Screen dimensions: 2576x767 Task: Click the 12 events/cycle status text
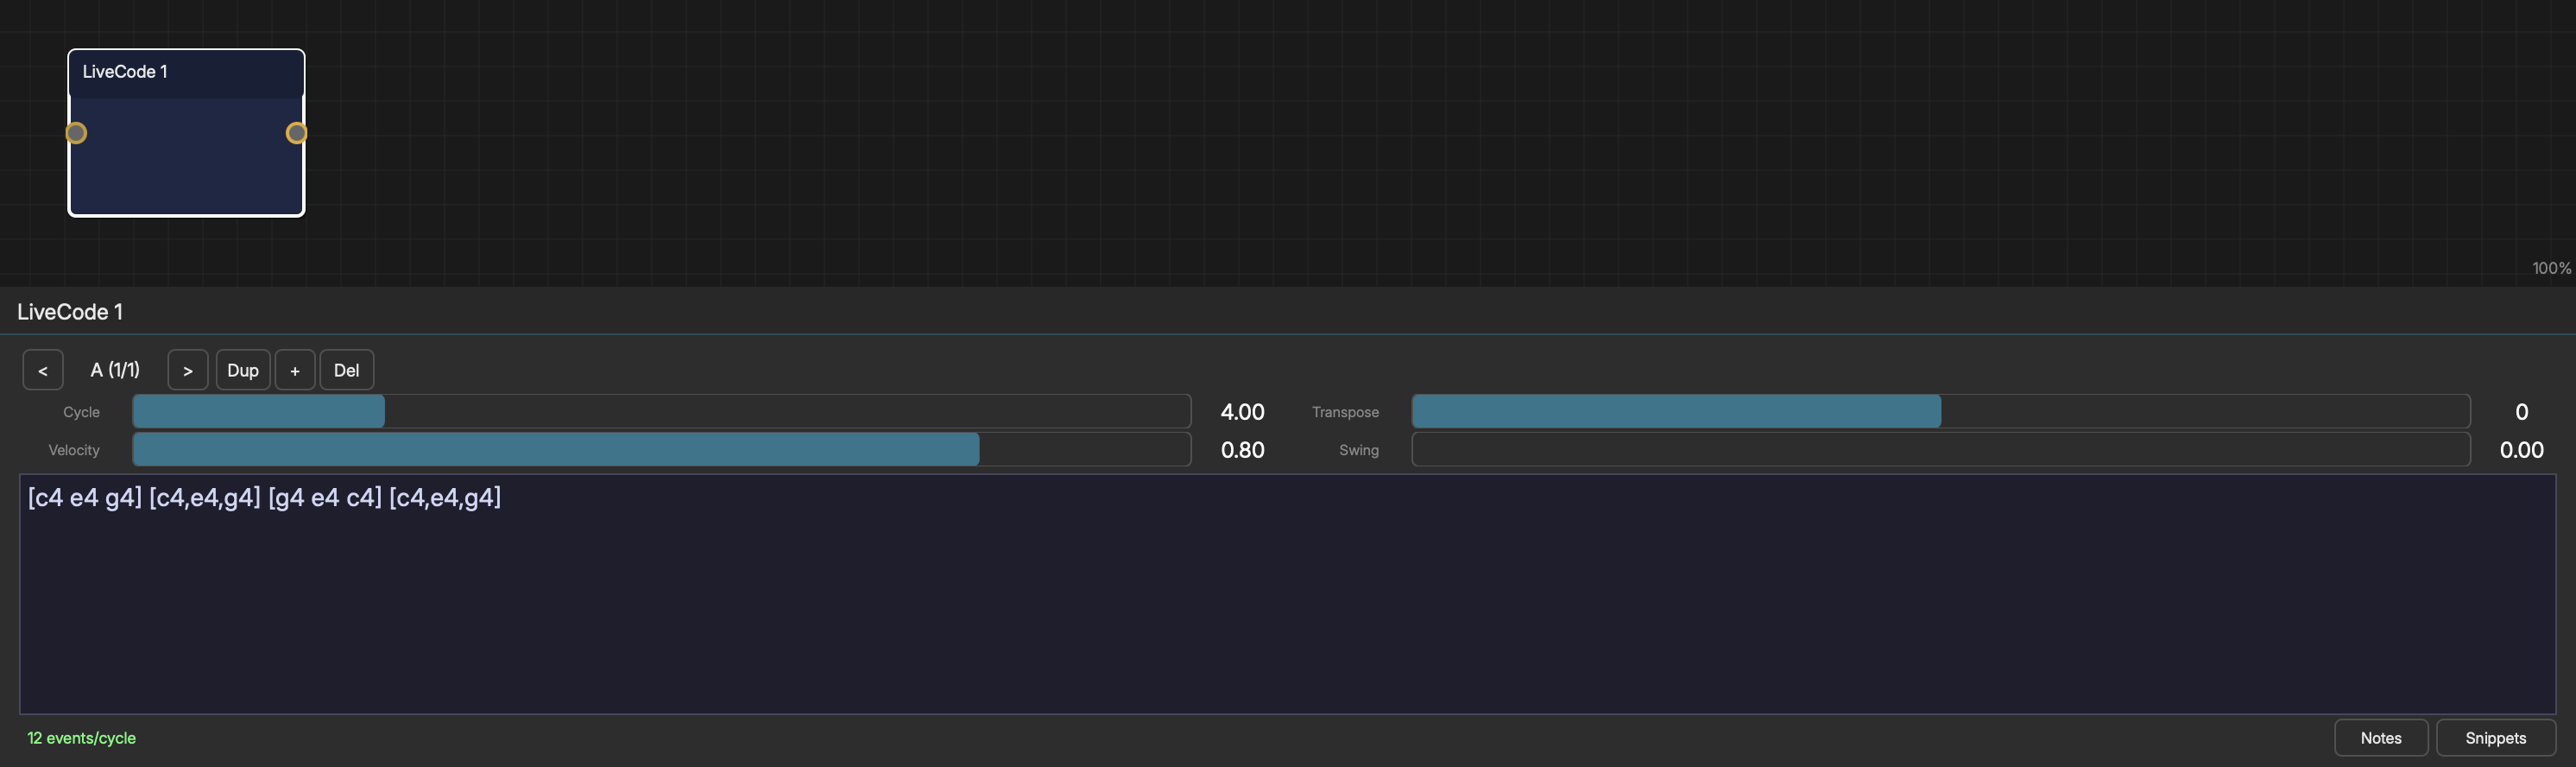[x=81, y=738]
